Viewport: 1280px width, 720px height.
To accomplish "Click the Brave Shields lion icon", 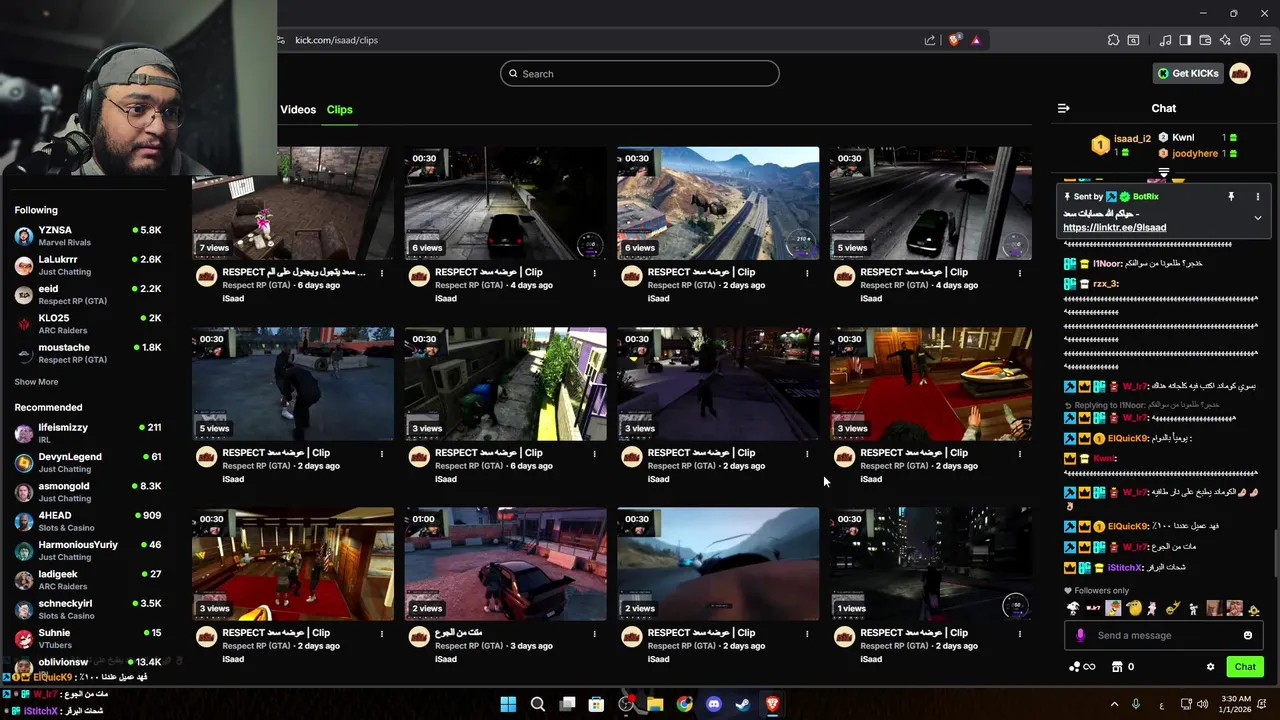I will pyautogui.click(x=955, y=40).
